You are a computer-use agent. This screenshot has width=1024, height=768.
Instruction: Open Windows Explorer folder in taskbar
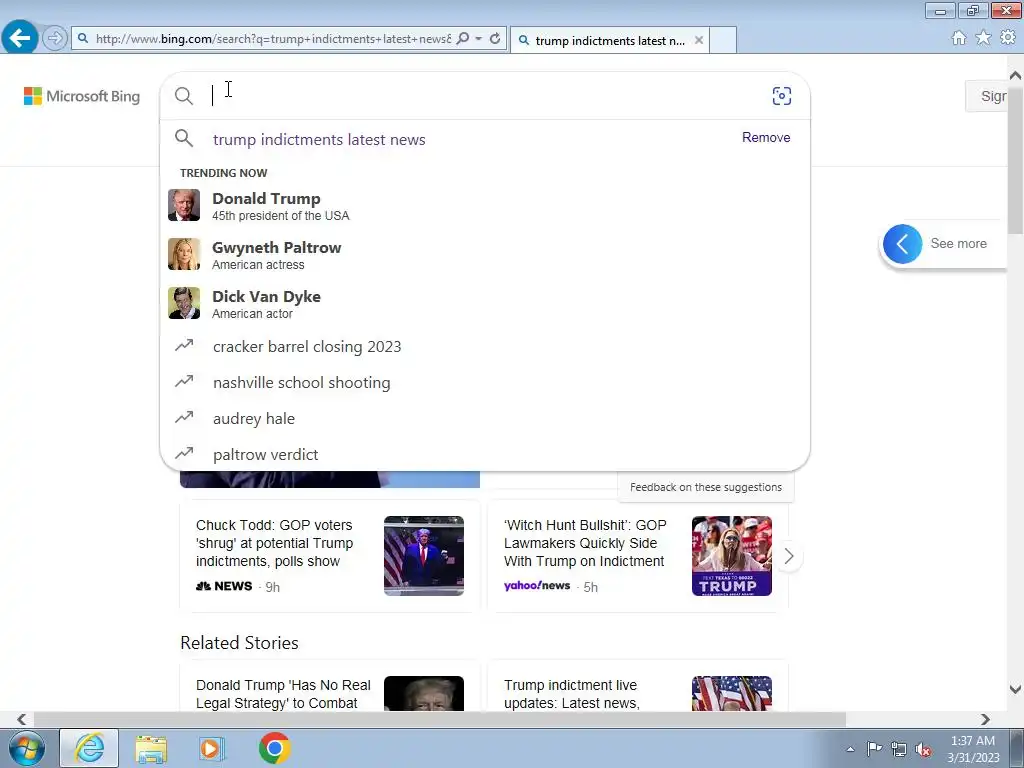point(151,748)
